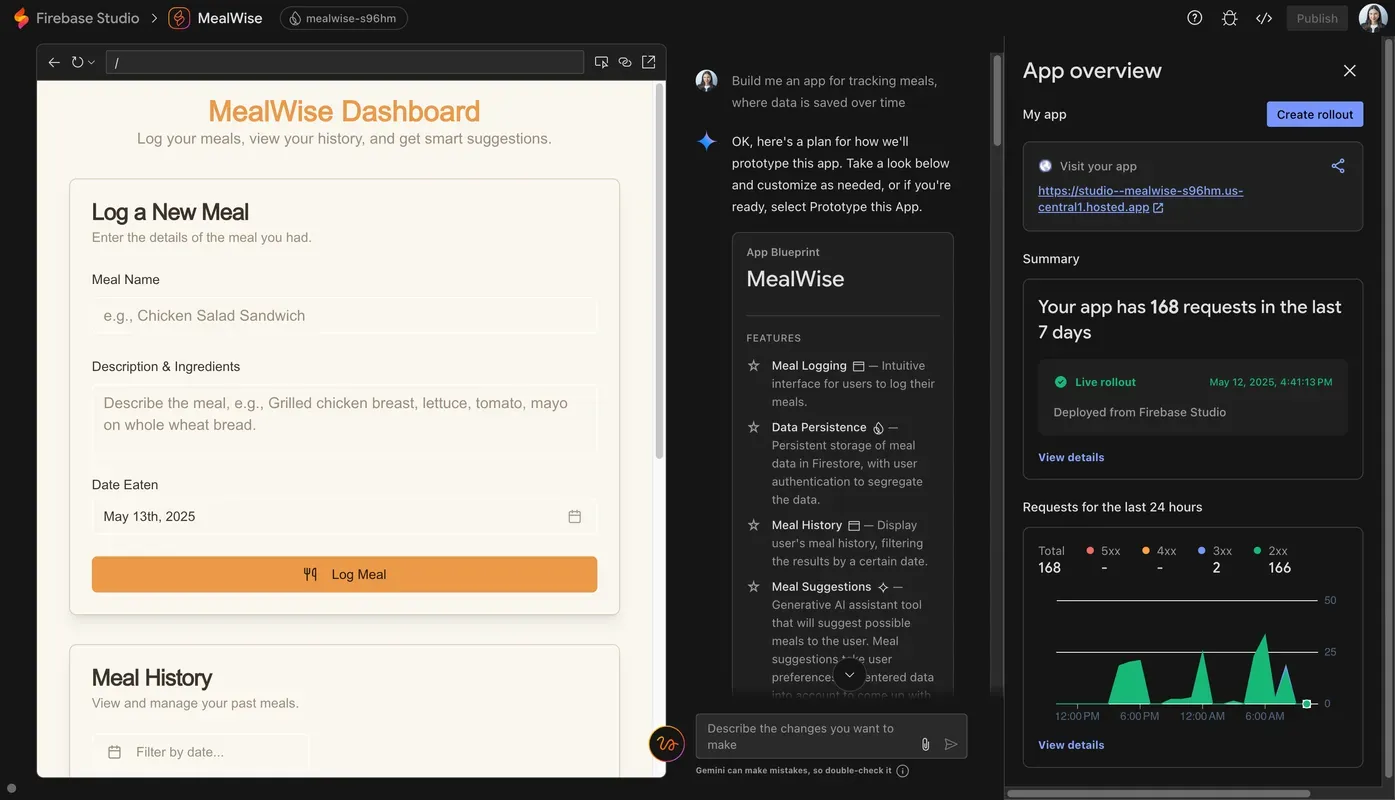1395x800 pixels.
Task: Click the App Blueprint MealWise title
Action: pyautogui.click(x=795, y=279)
